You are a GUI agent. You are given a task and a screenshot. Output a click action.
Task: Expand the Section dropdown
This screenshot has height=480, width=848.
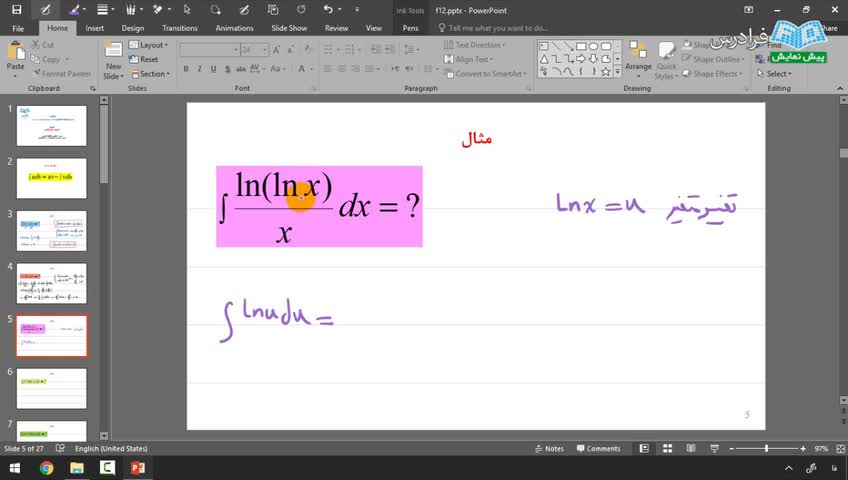click(151, 74)
